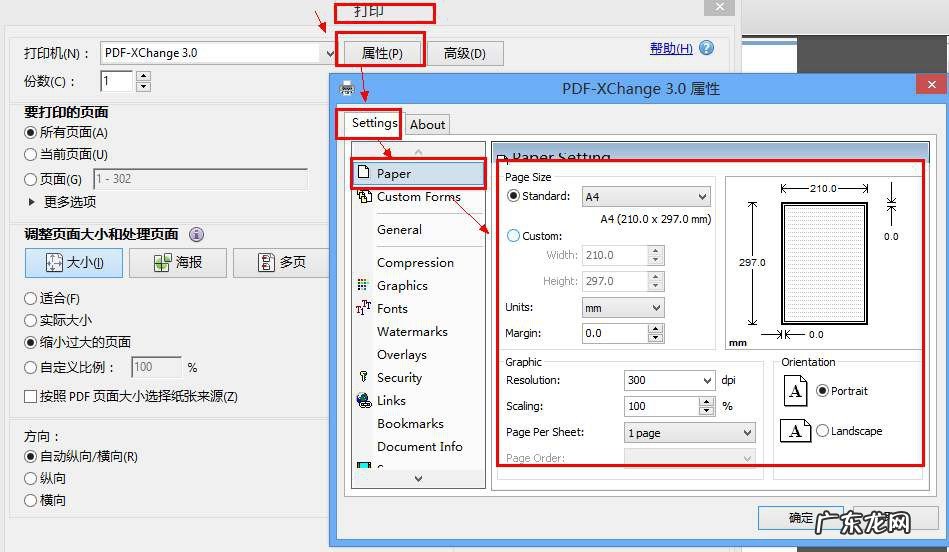Screen dimensions: 949x552
Task: Open Page Per Sheet dropdown
Action: pyautogui.click(x=689, y=432)
